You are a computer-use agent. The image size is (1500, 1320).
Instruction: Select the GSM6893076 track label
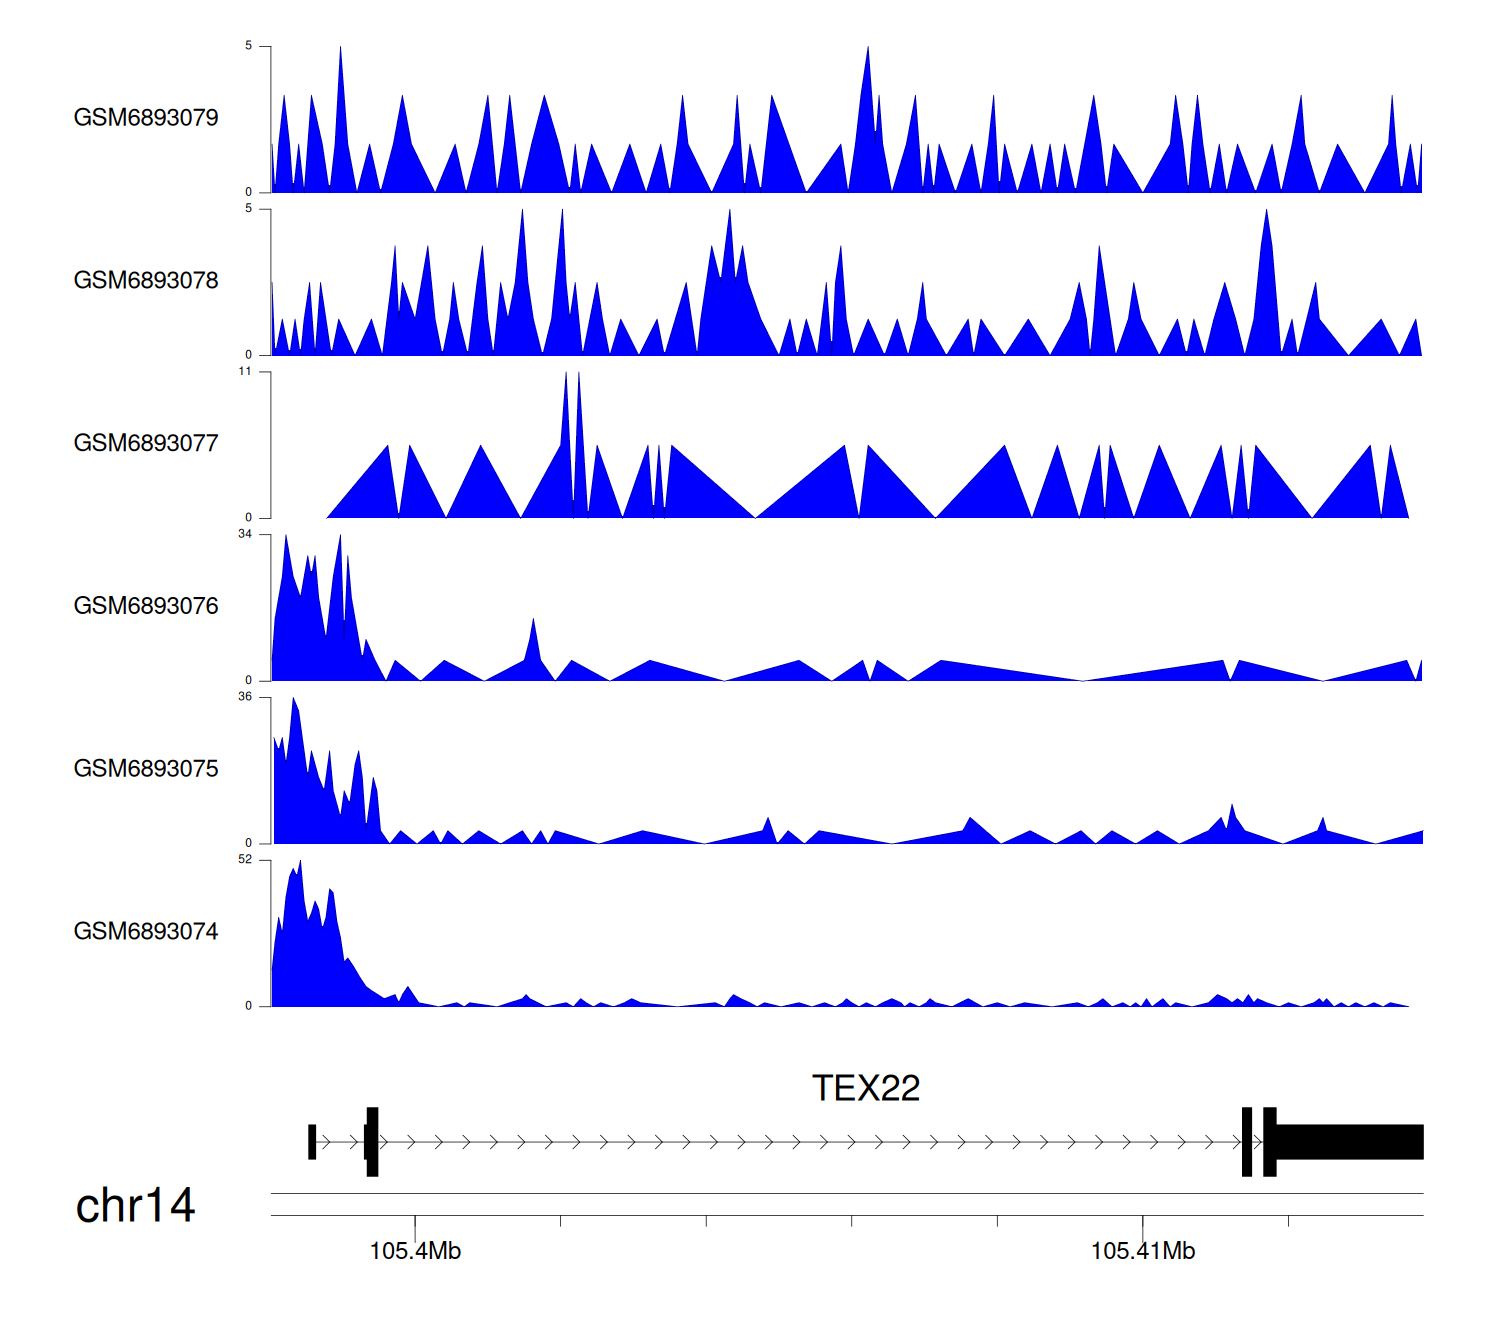point(146,606)
